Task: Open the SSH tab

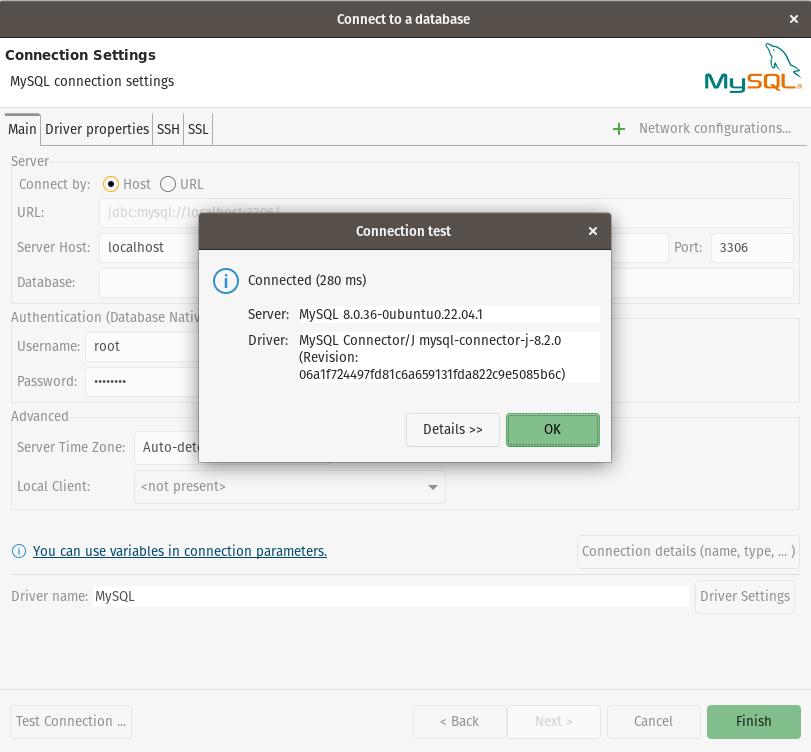Action: pos(168,129)
